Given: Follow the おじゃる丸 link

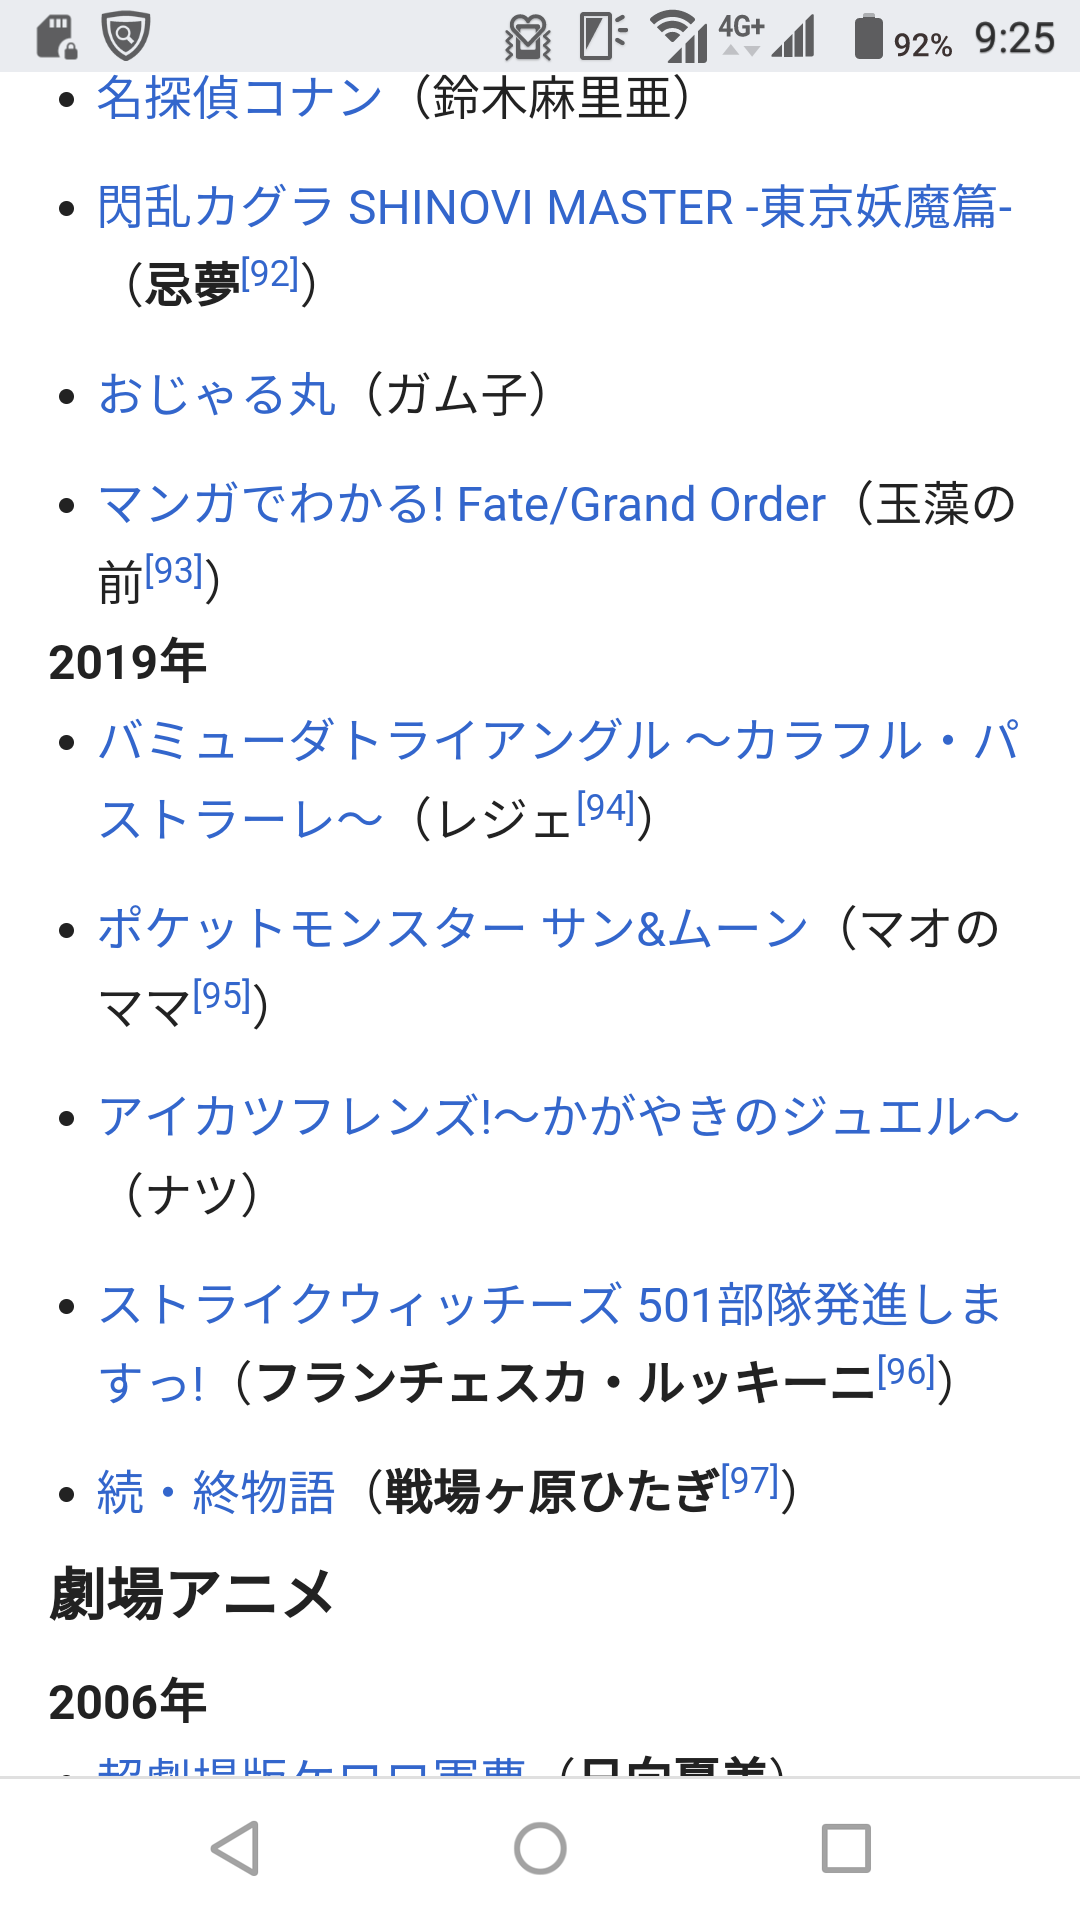Looking at the screenshot, I should click(x=217, y=394).
